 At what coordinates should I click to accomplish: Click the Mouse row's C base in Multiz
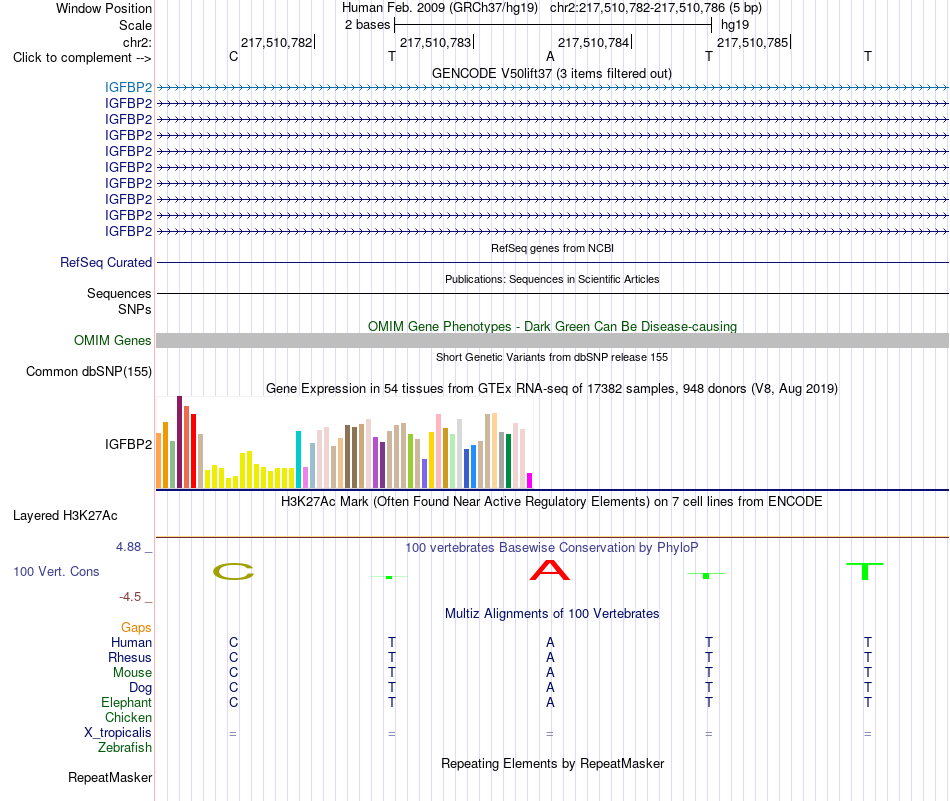(x=233, y=673)
